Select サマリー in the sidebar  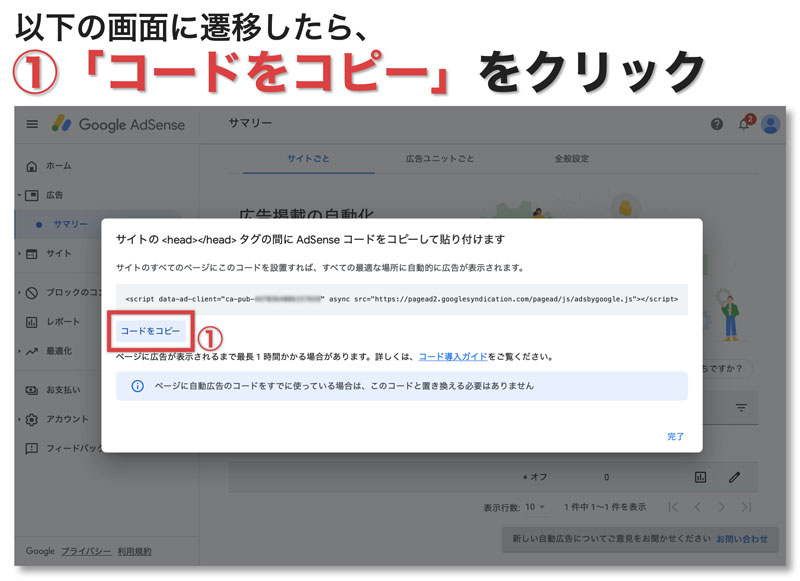70,224
